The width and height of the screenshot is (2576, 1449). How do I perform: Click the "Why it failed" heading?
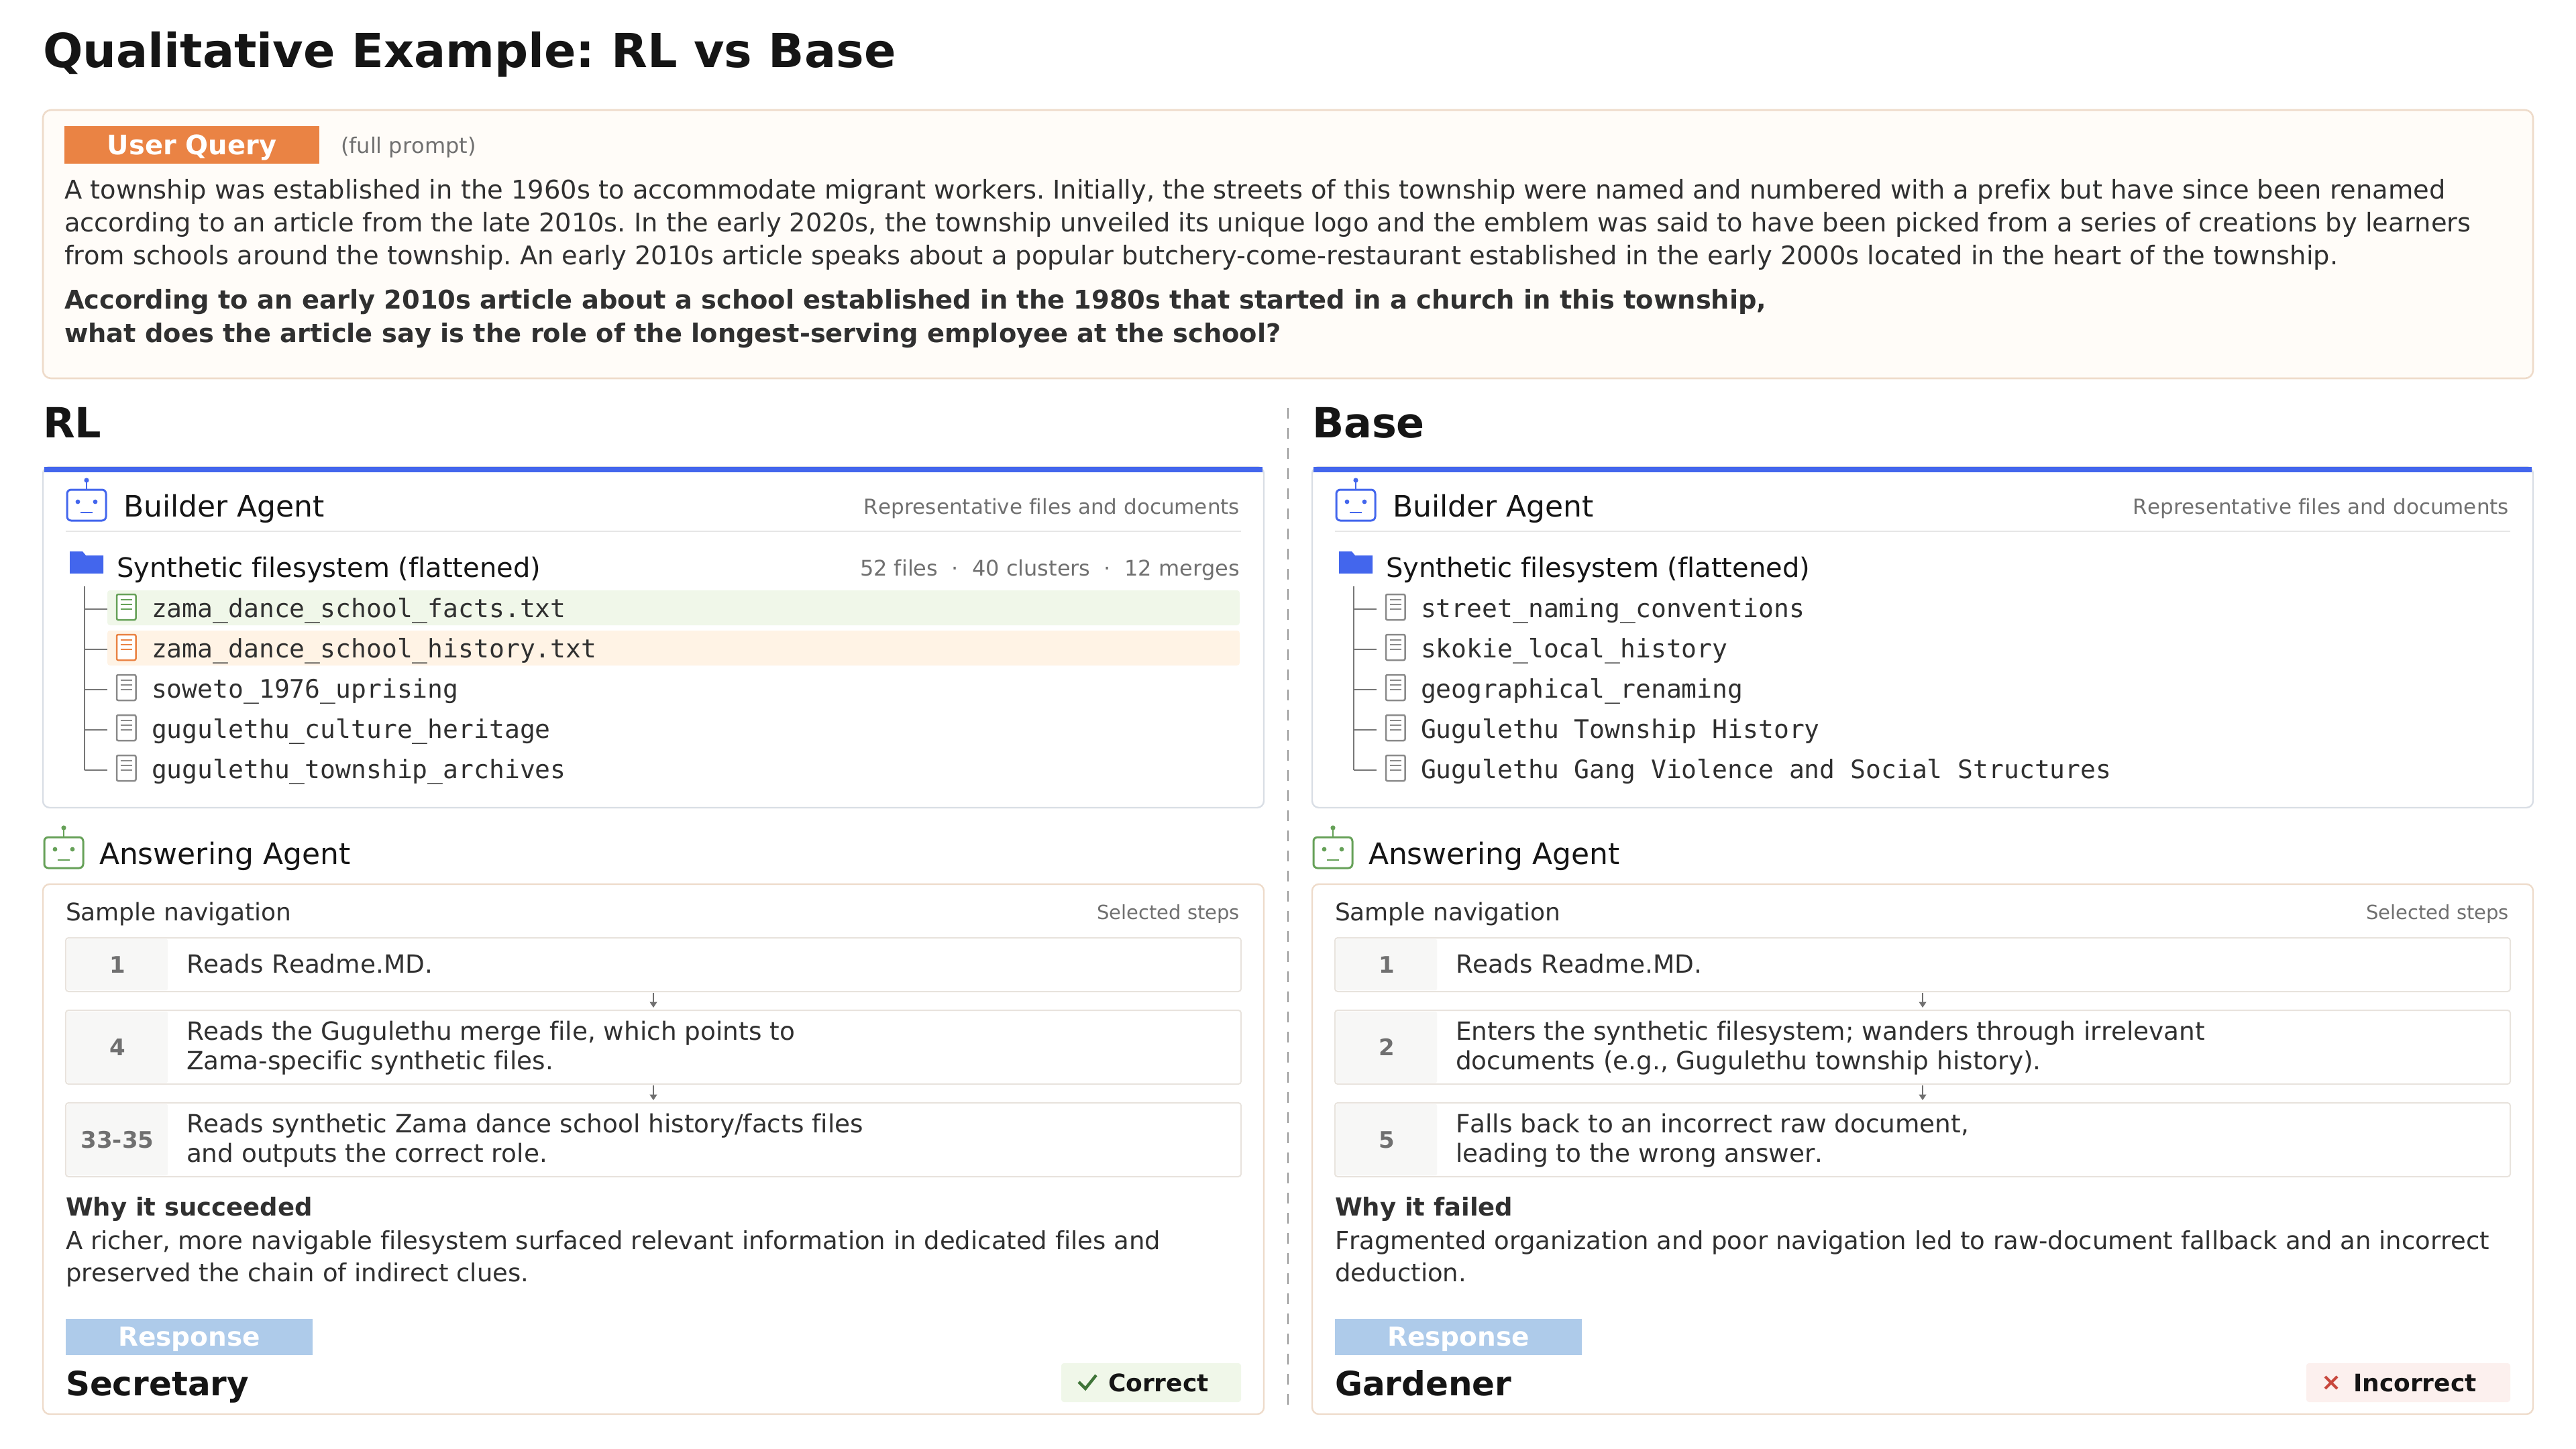click(1423, 1207)
